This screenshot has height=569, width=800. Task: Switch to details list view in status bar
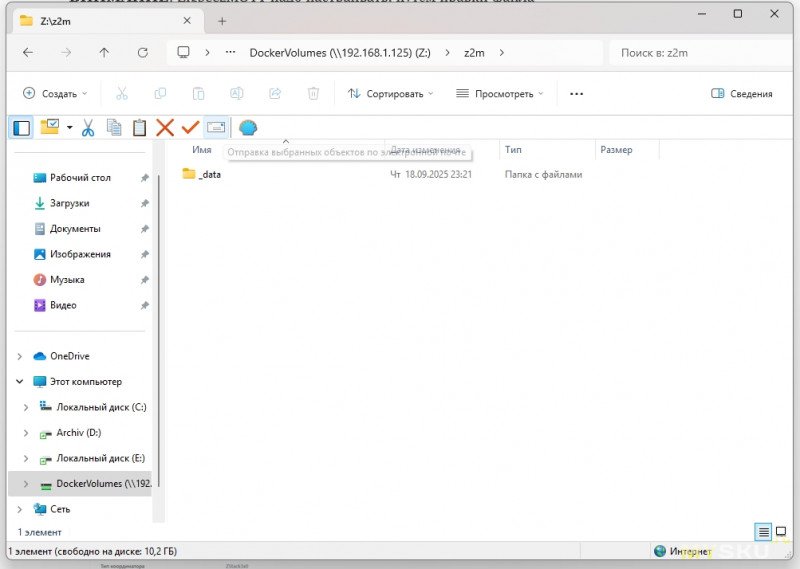(x=763, y=532)
